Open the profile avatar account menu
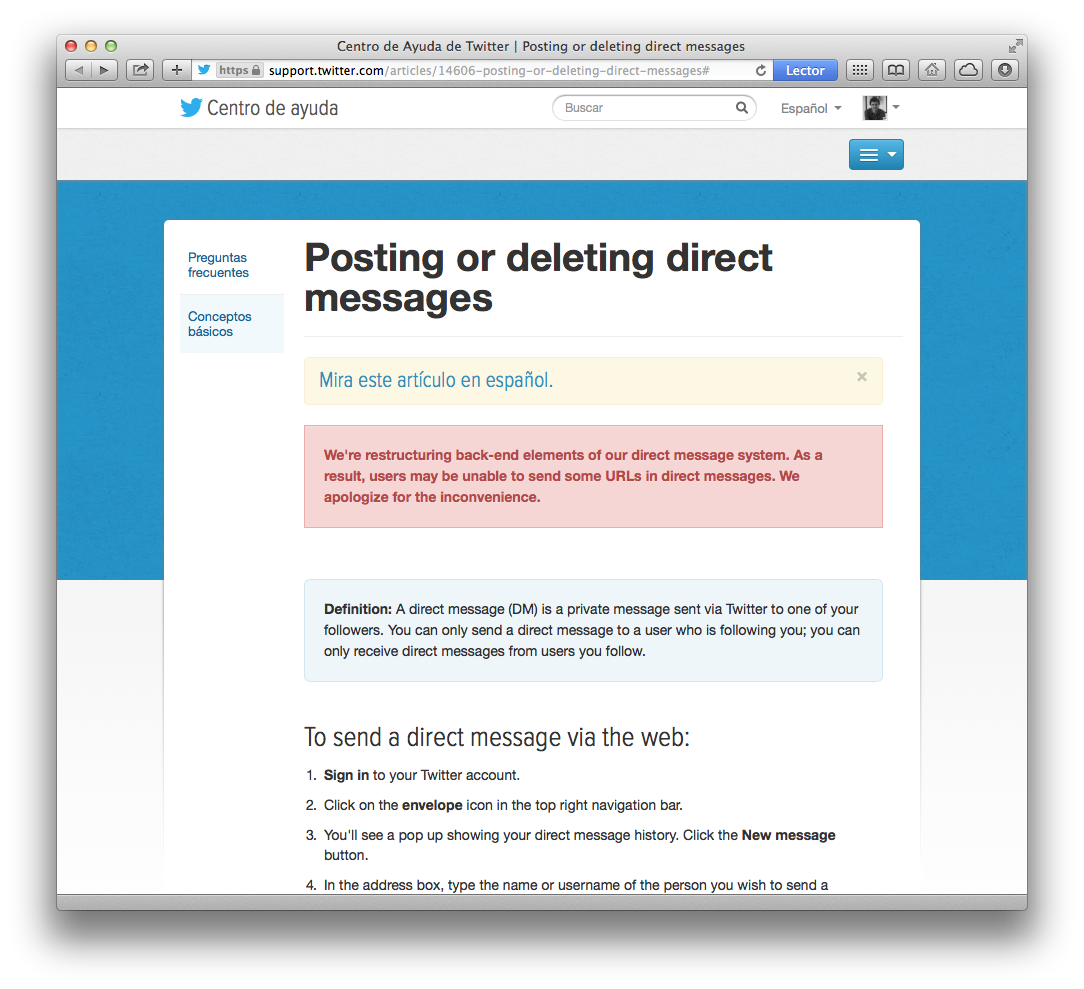Viewport: 1084px width, 989px height. pyautogui.click(x=881, y=108)
